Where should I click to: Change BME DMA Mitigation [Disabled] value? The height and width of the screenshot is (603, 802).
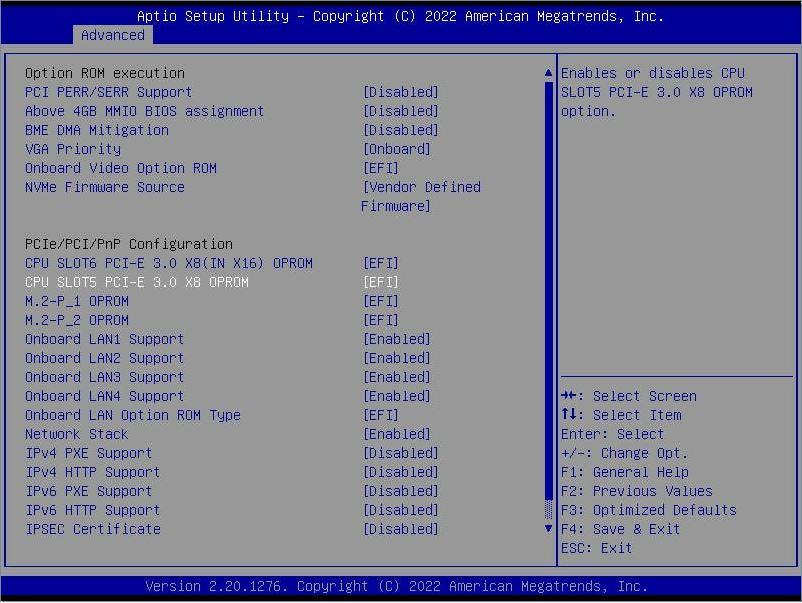click(400, 130)
